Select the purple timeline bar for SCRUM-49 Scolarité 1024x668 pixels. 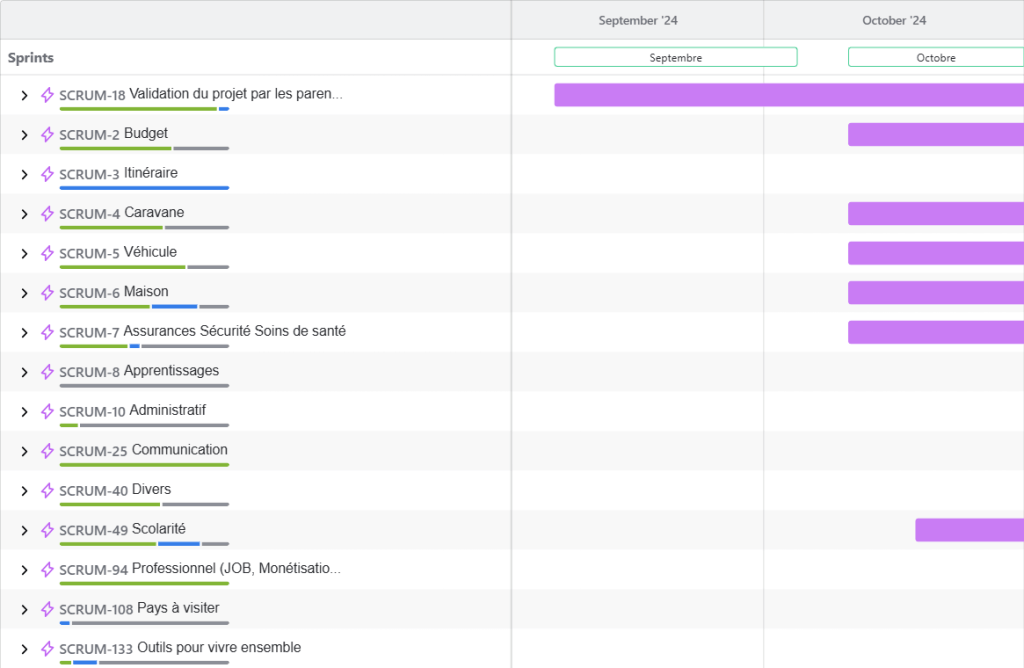[968, 530]
